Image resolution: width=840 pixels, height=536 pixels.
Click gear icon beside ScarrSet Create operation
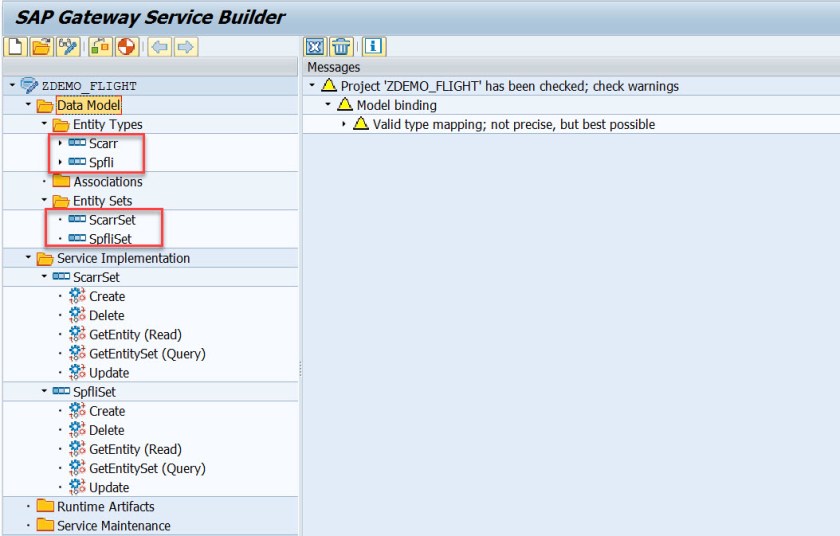[77, 296]
